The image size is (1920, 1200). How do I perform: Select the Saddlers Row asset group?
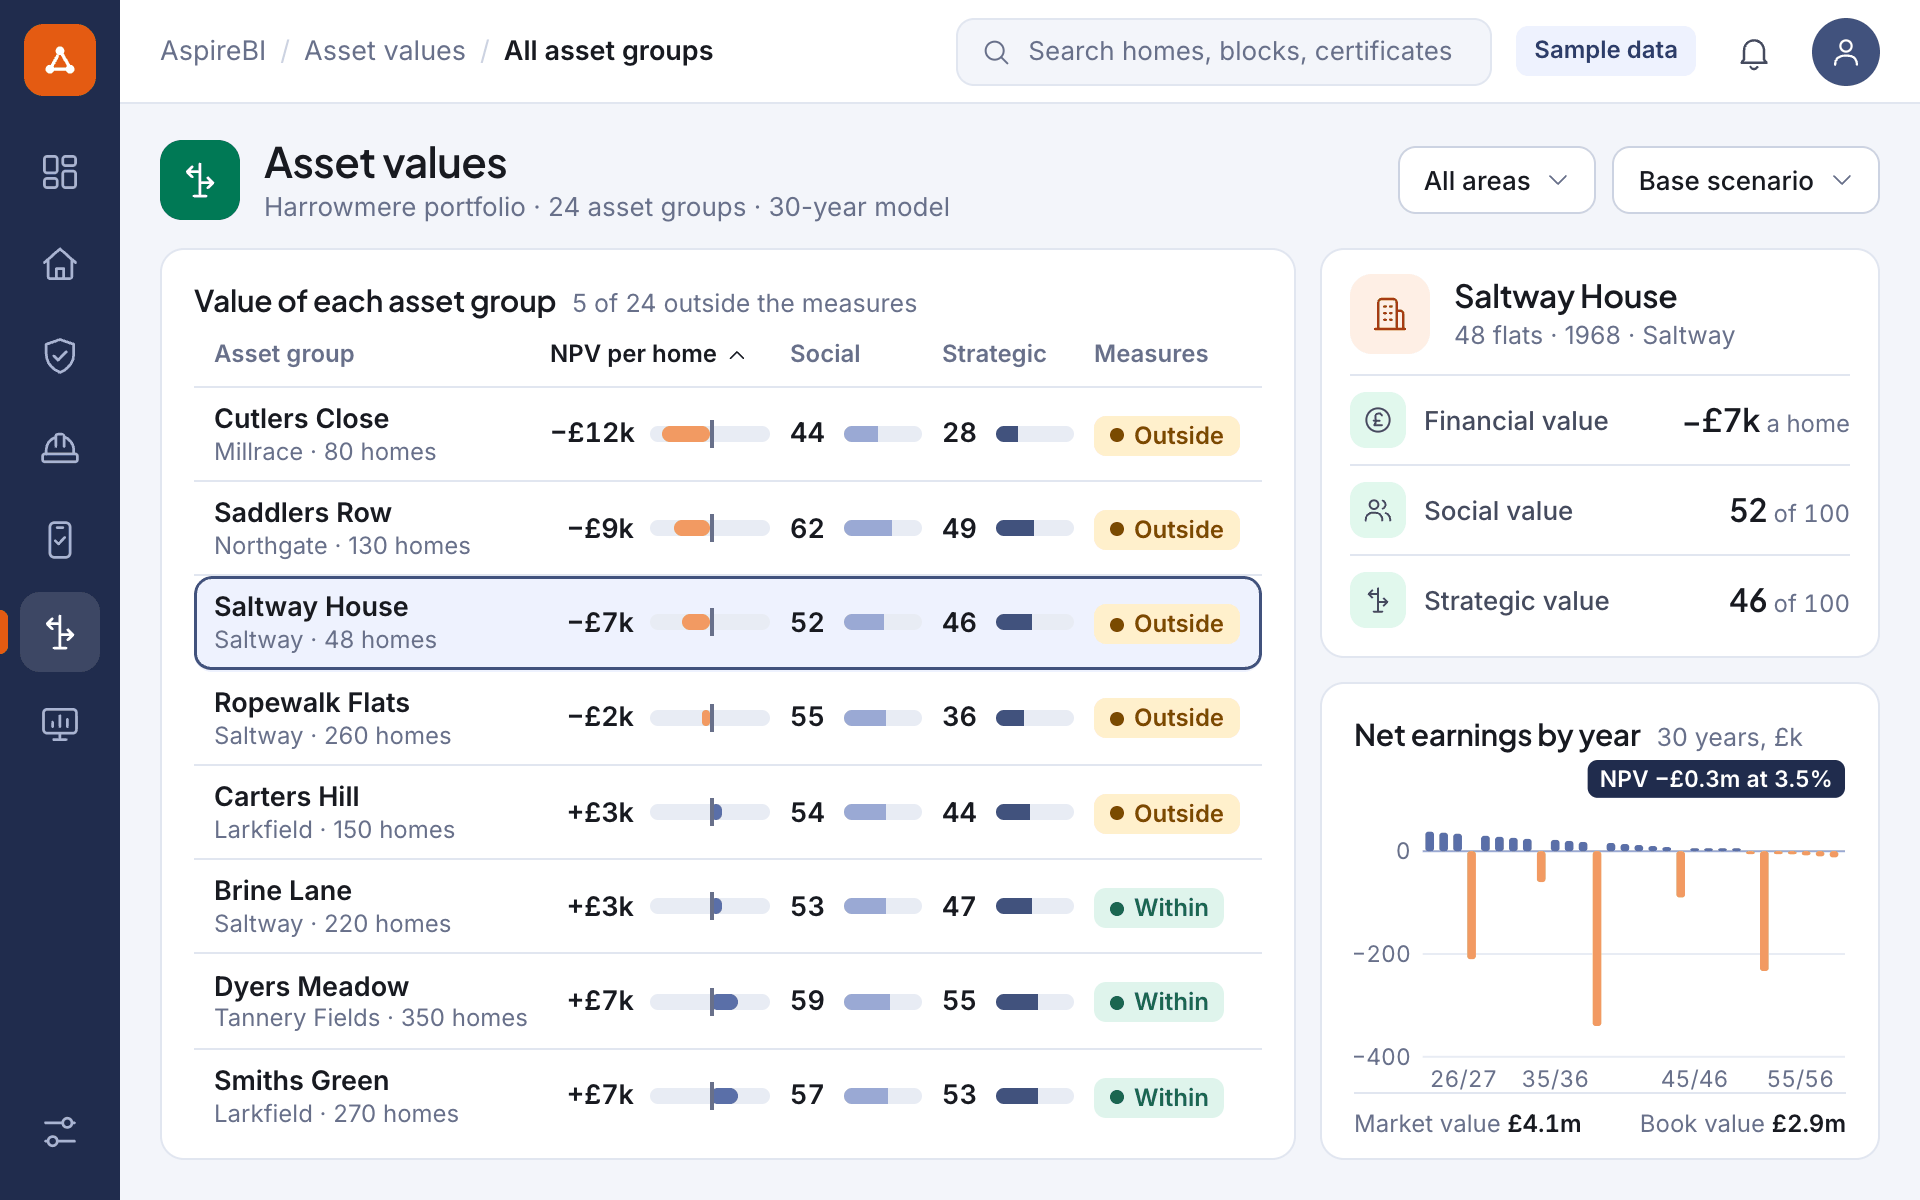[728, 528]
